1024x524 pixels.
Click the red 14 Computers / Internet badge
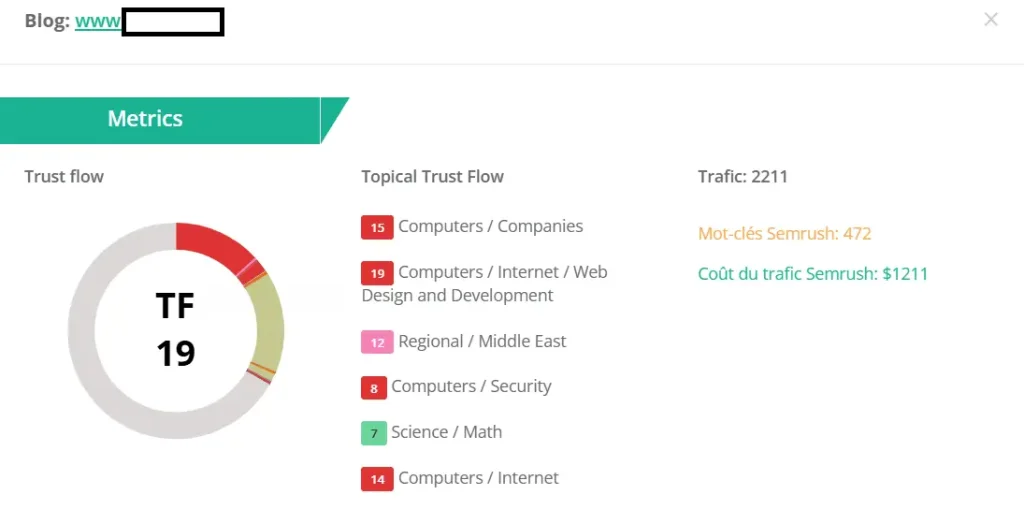377,479
